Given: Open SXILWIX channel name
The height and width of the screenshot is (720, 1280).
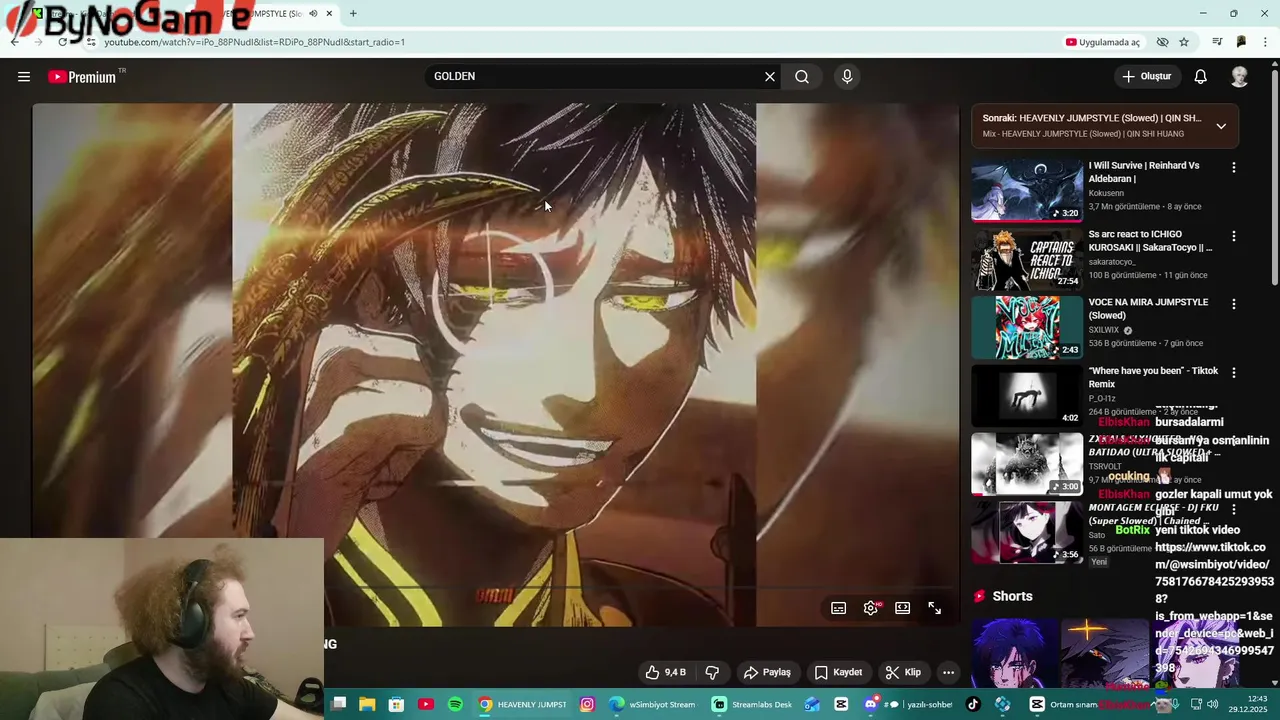Looking at the screenshot, I should (1104, 330).
